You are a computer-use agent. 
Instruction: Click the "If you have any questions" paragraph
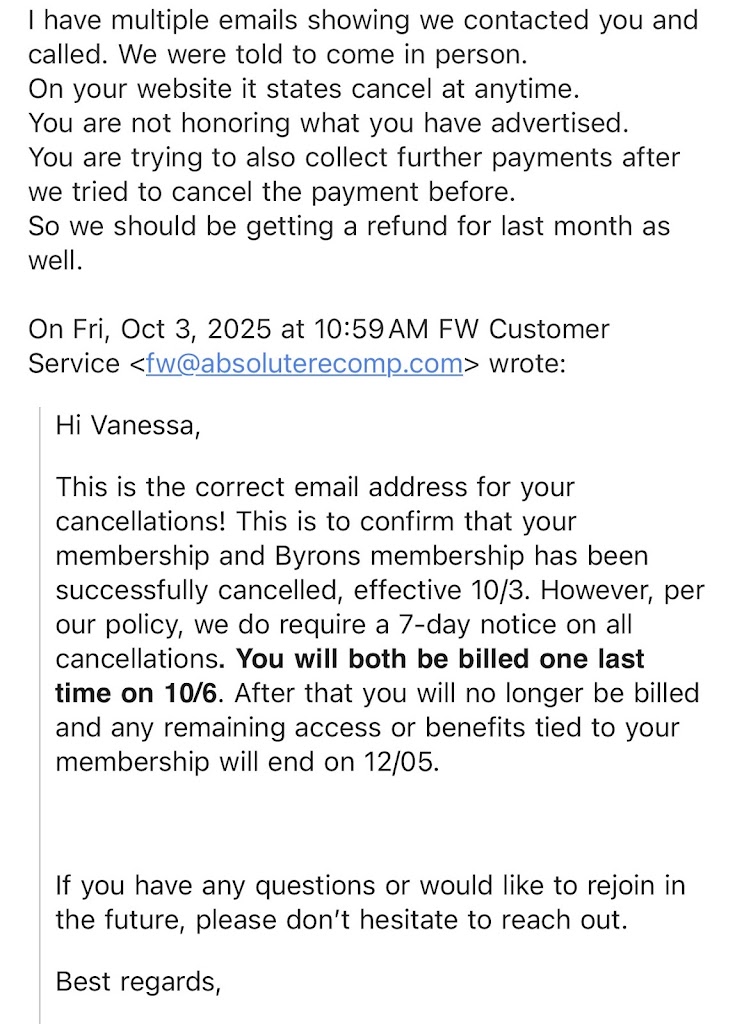370,886
